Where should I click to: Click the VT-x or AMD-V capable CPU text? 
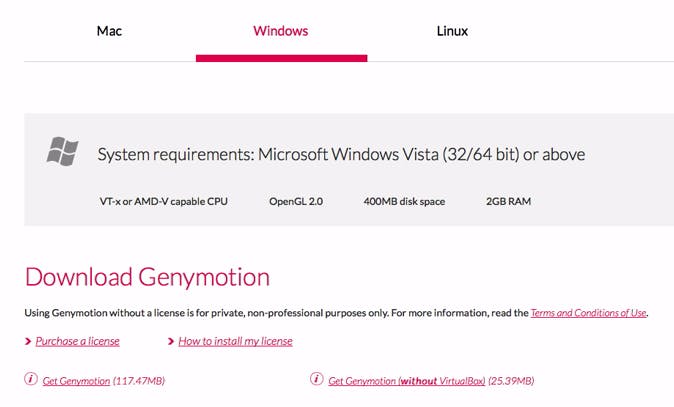(x=163, y=201)
